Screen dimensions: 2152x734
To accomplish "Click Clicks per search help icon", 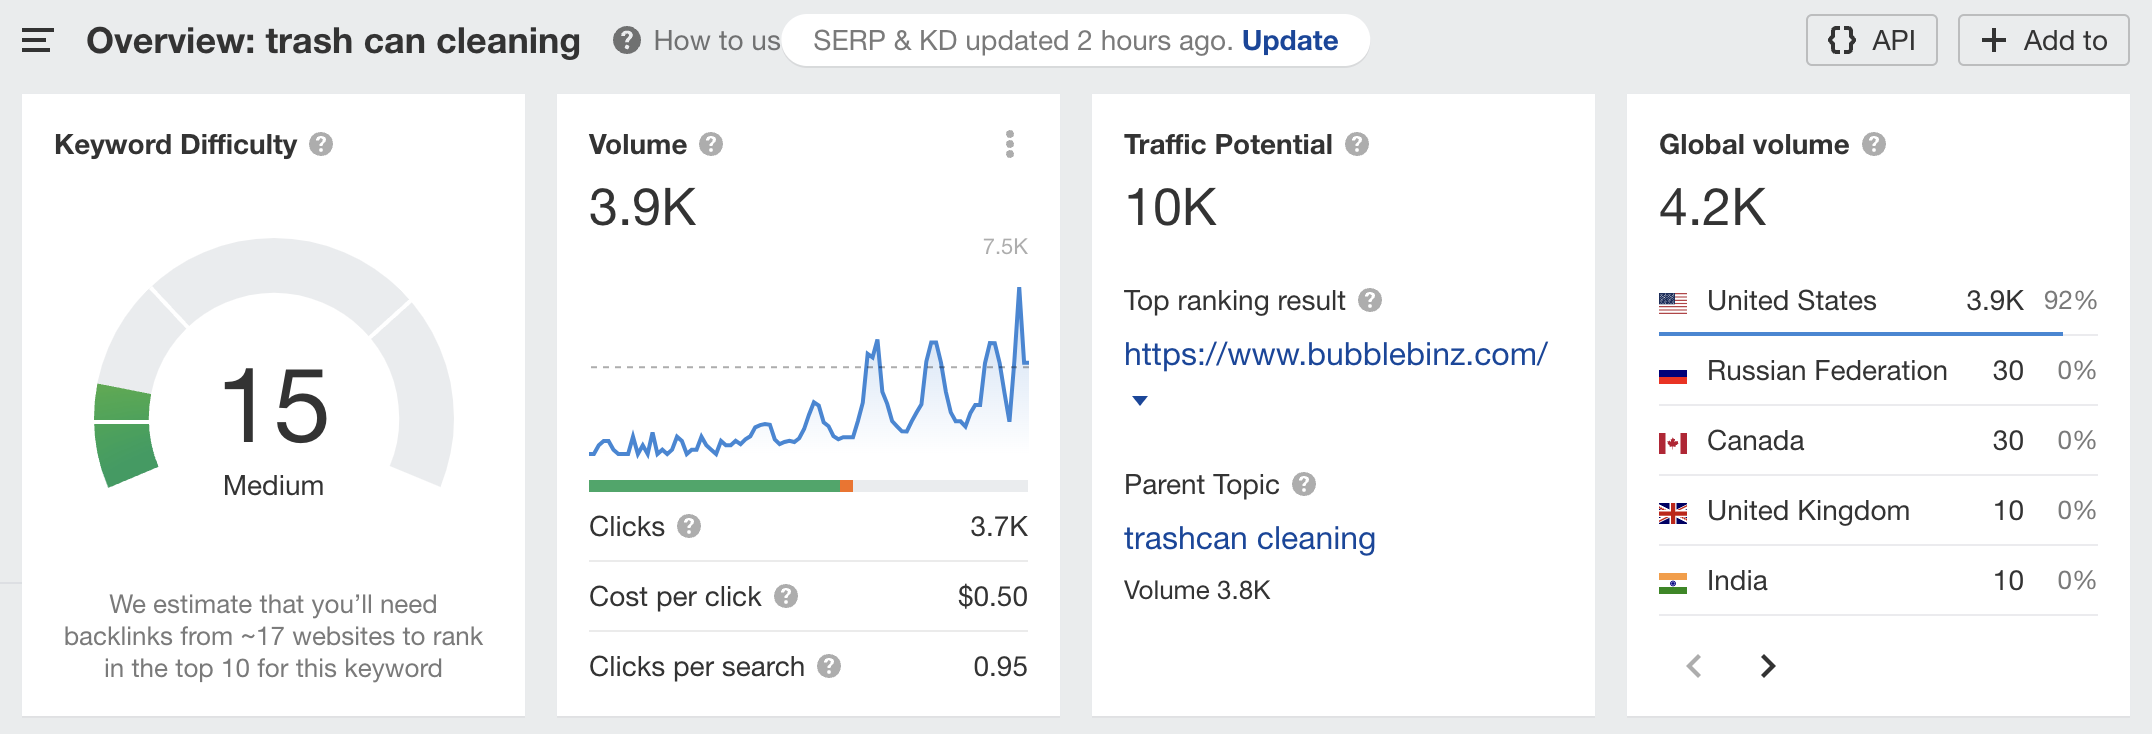I will [x=829, y=666].
